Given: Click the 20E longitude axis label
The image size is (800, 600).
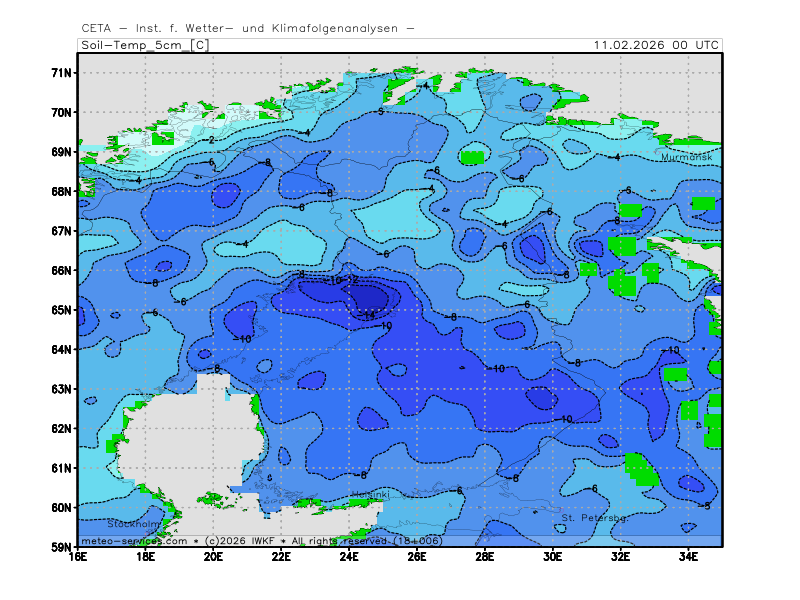Looking at the screenshot, I should click(x=213, y=556).
